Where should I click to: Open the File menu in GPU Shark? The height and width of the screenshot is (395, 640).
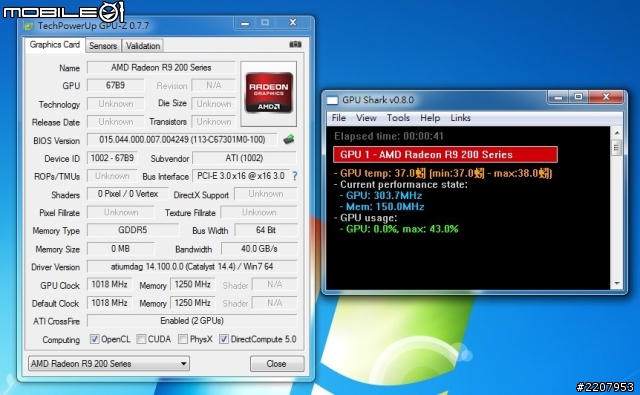339,118
